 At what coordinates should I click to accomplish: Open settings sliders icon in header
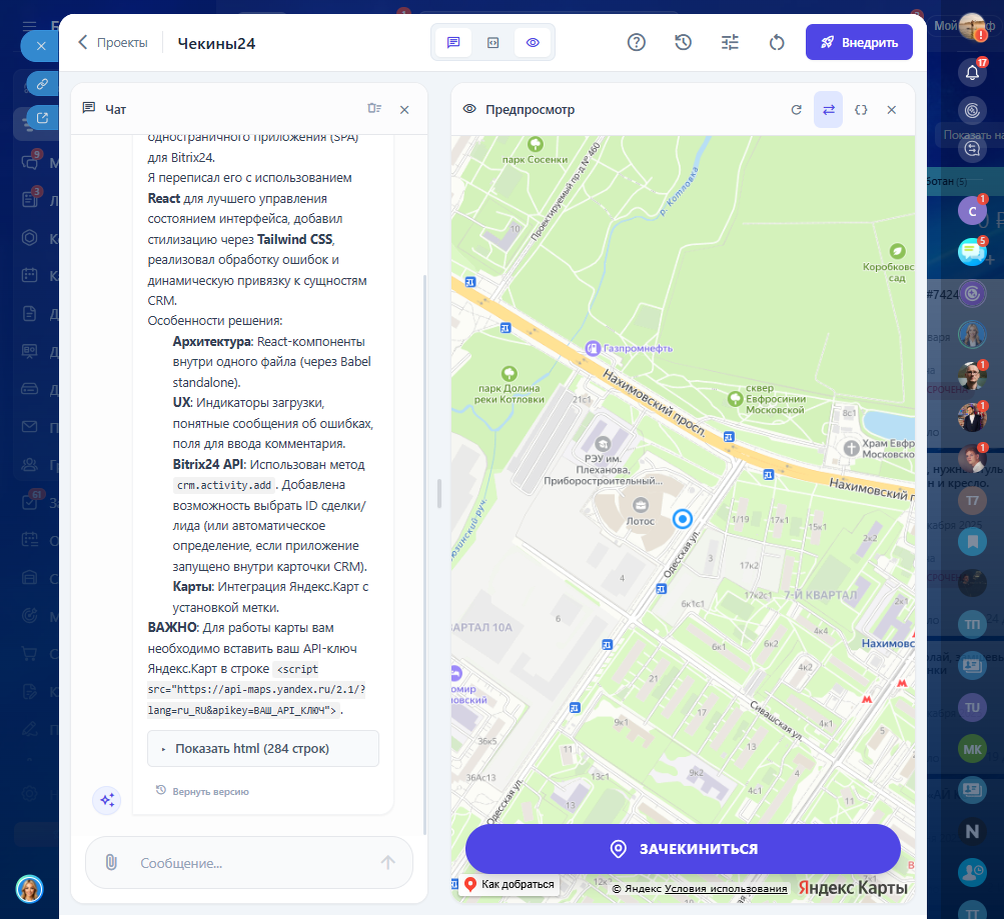[x=730, y=43]
